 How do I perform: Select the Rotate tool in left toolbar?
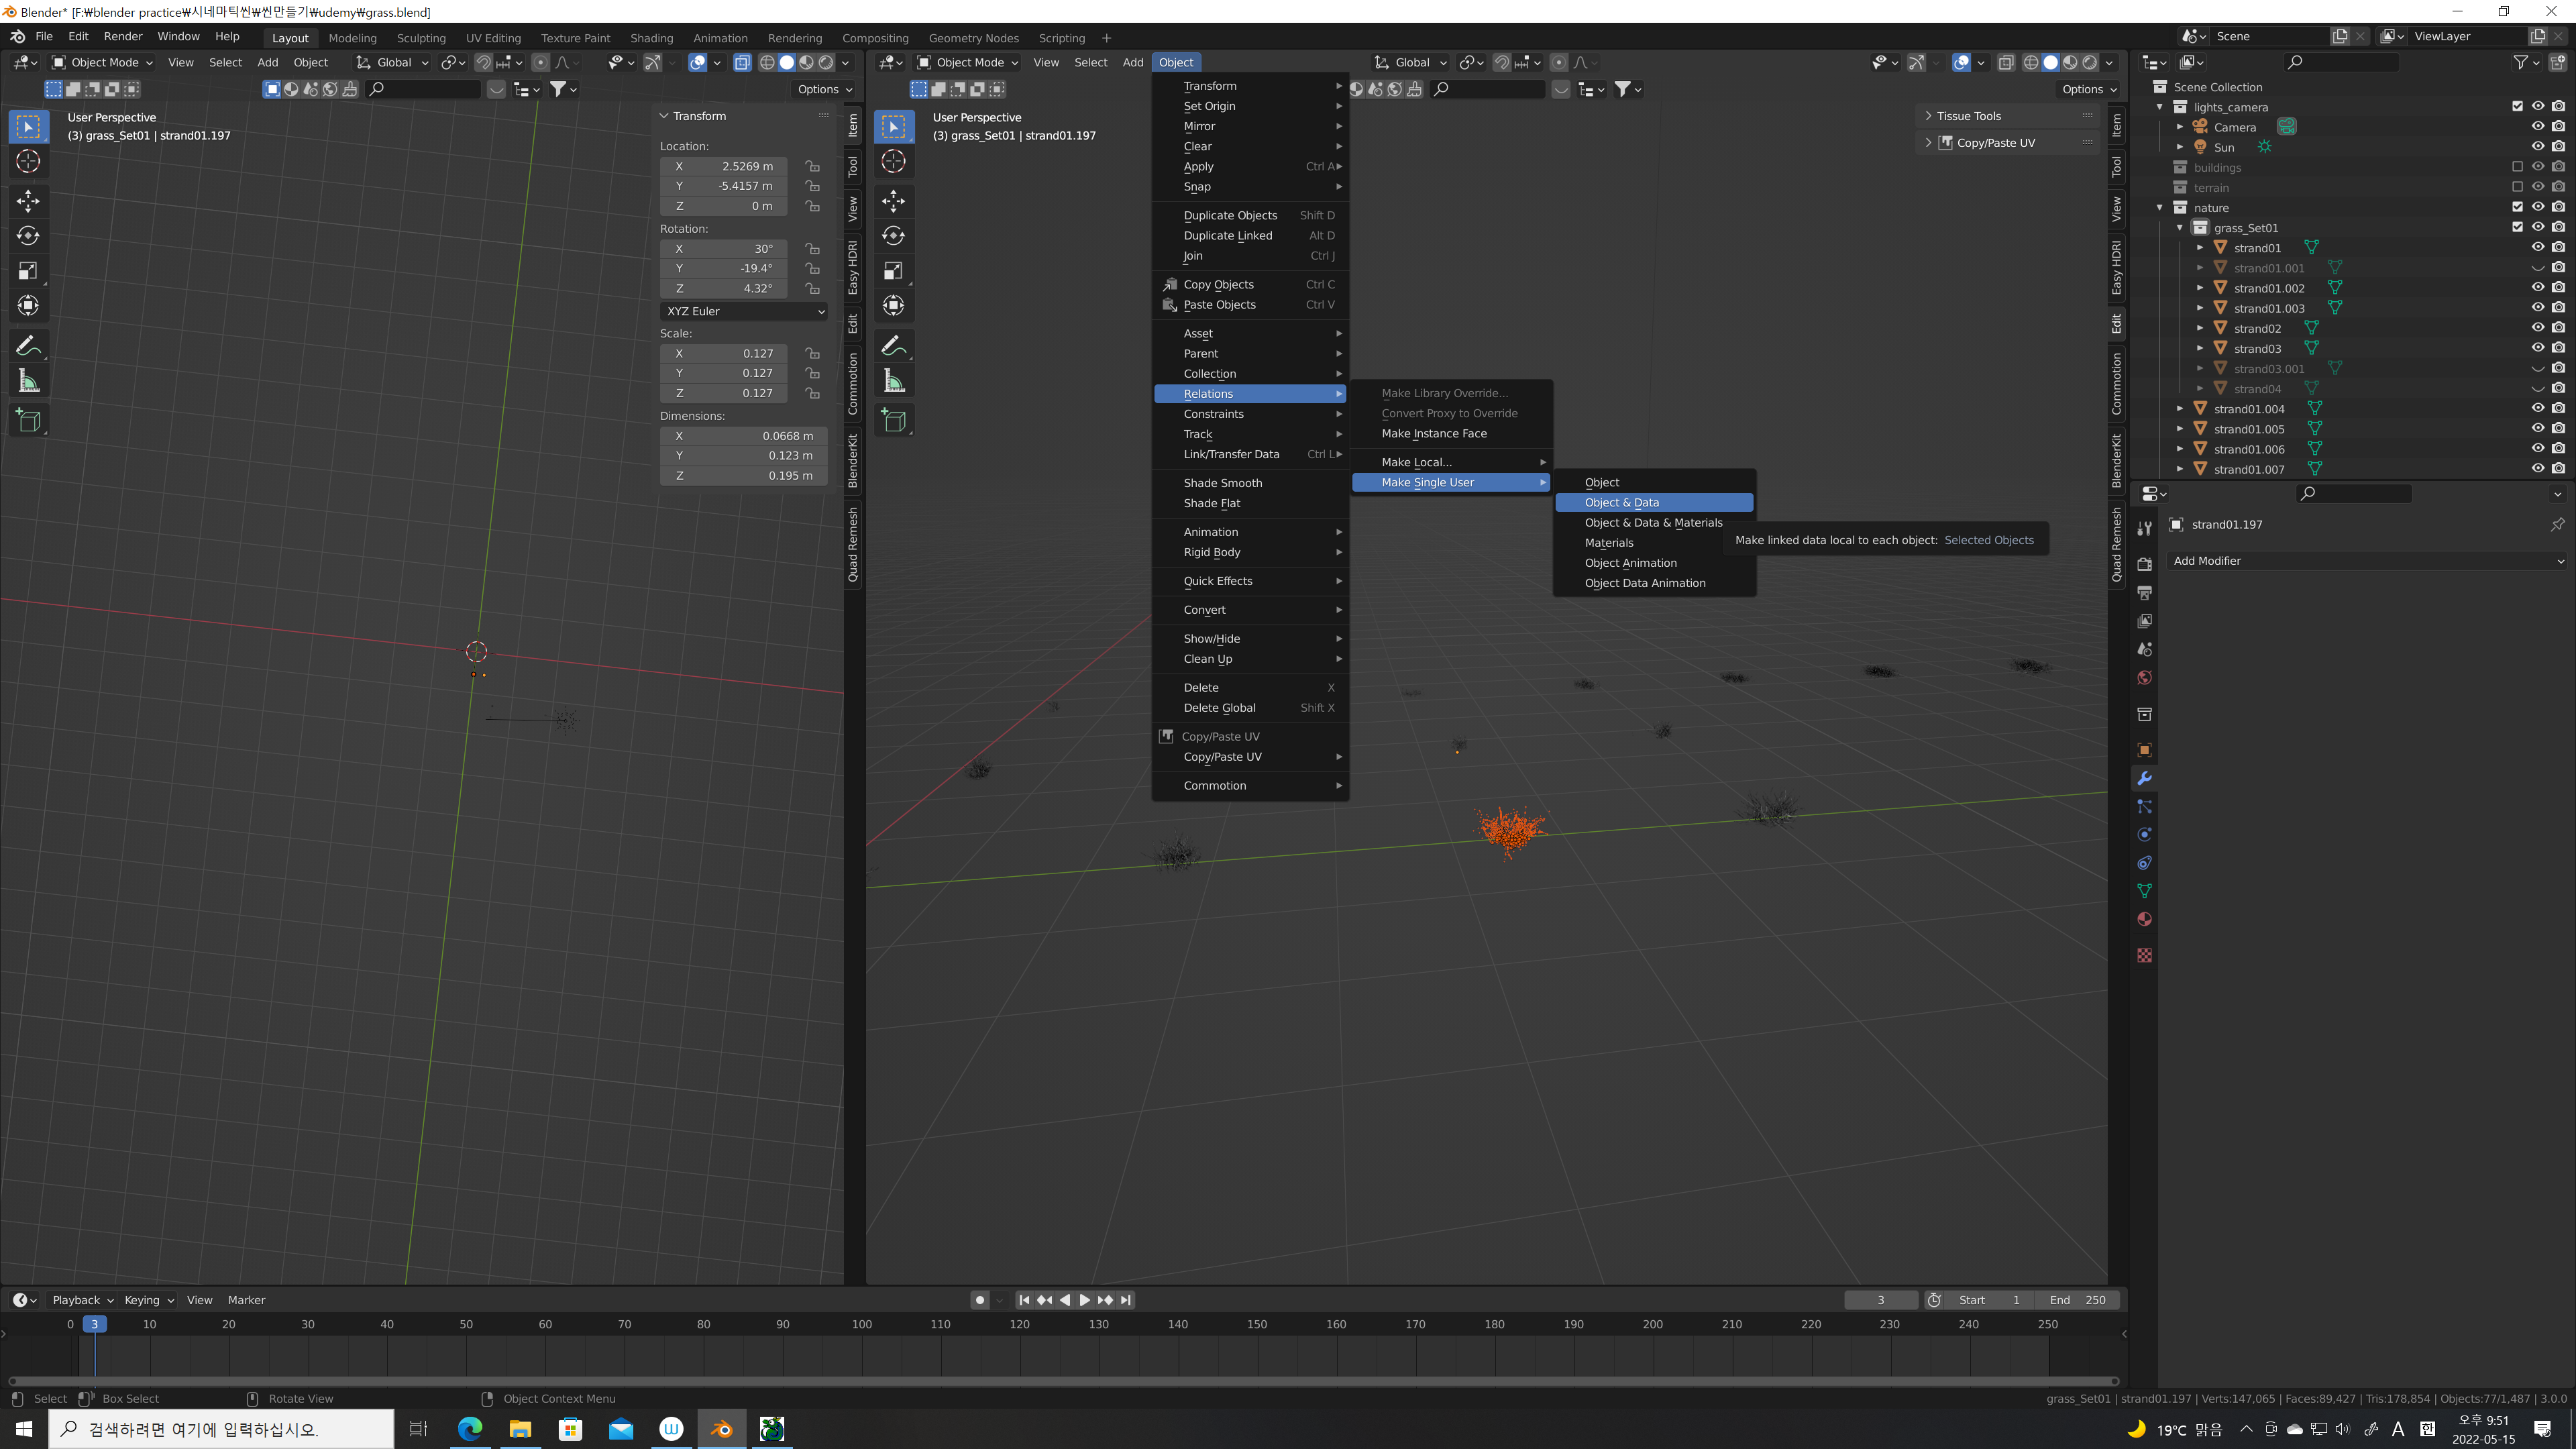[28, 236]
